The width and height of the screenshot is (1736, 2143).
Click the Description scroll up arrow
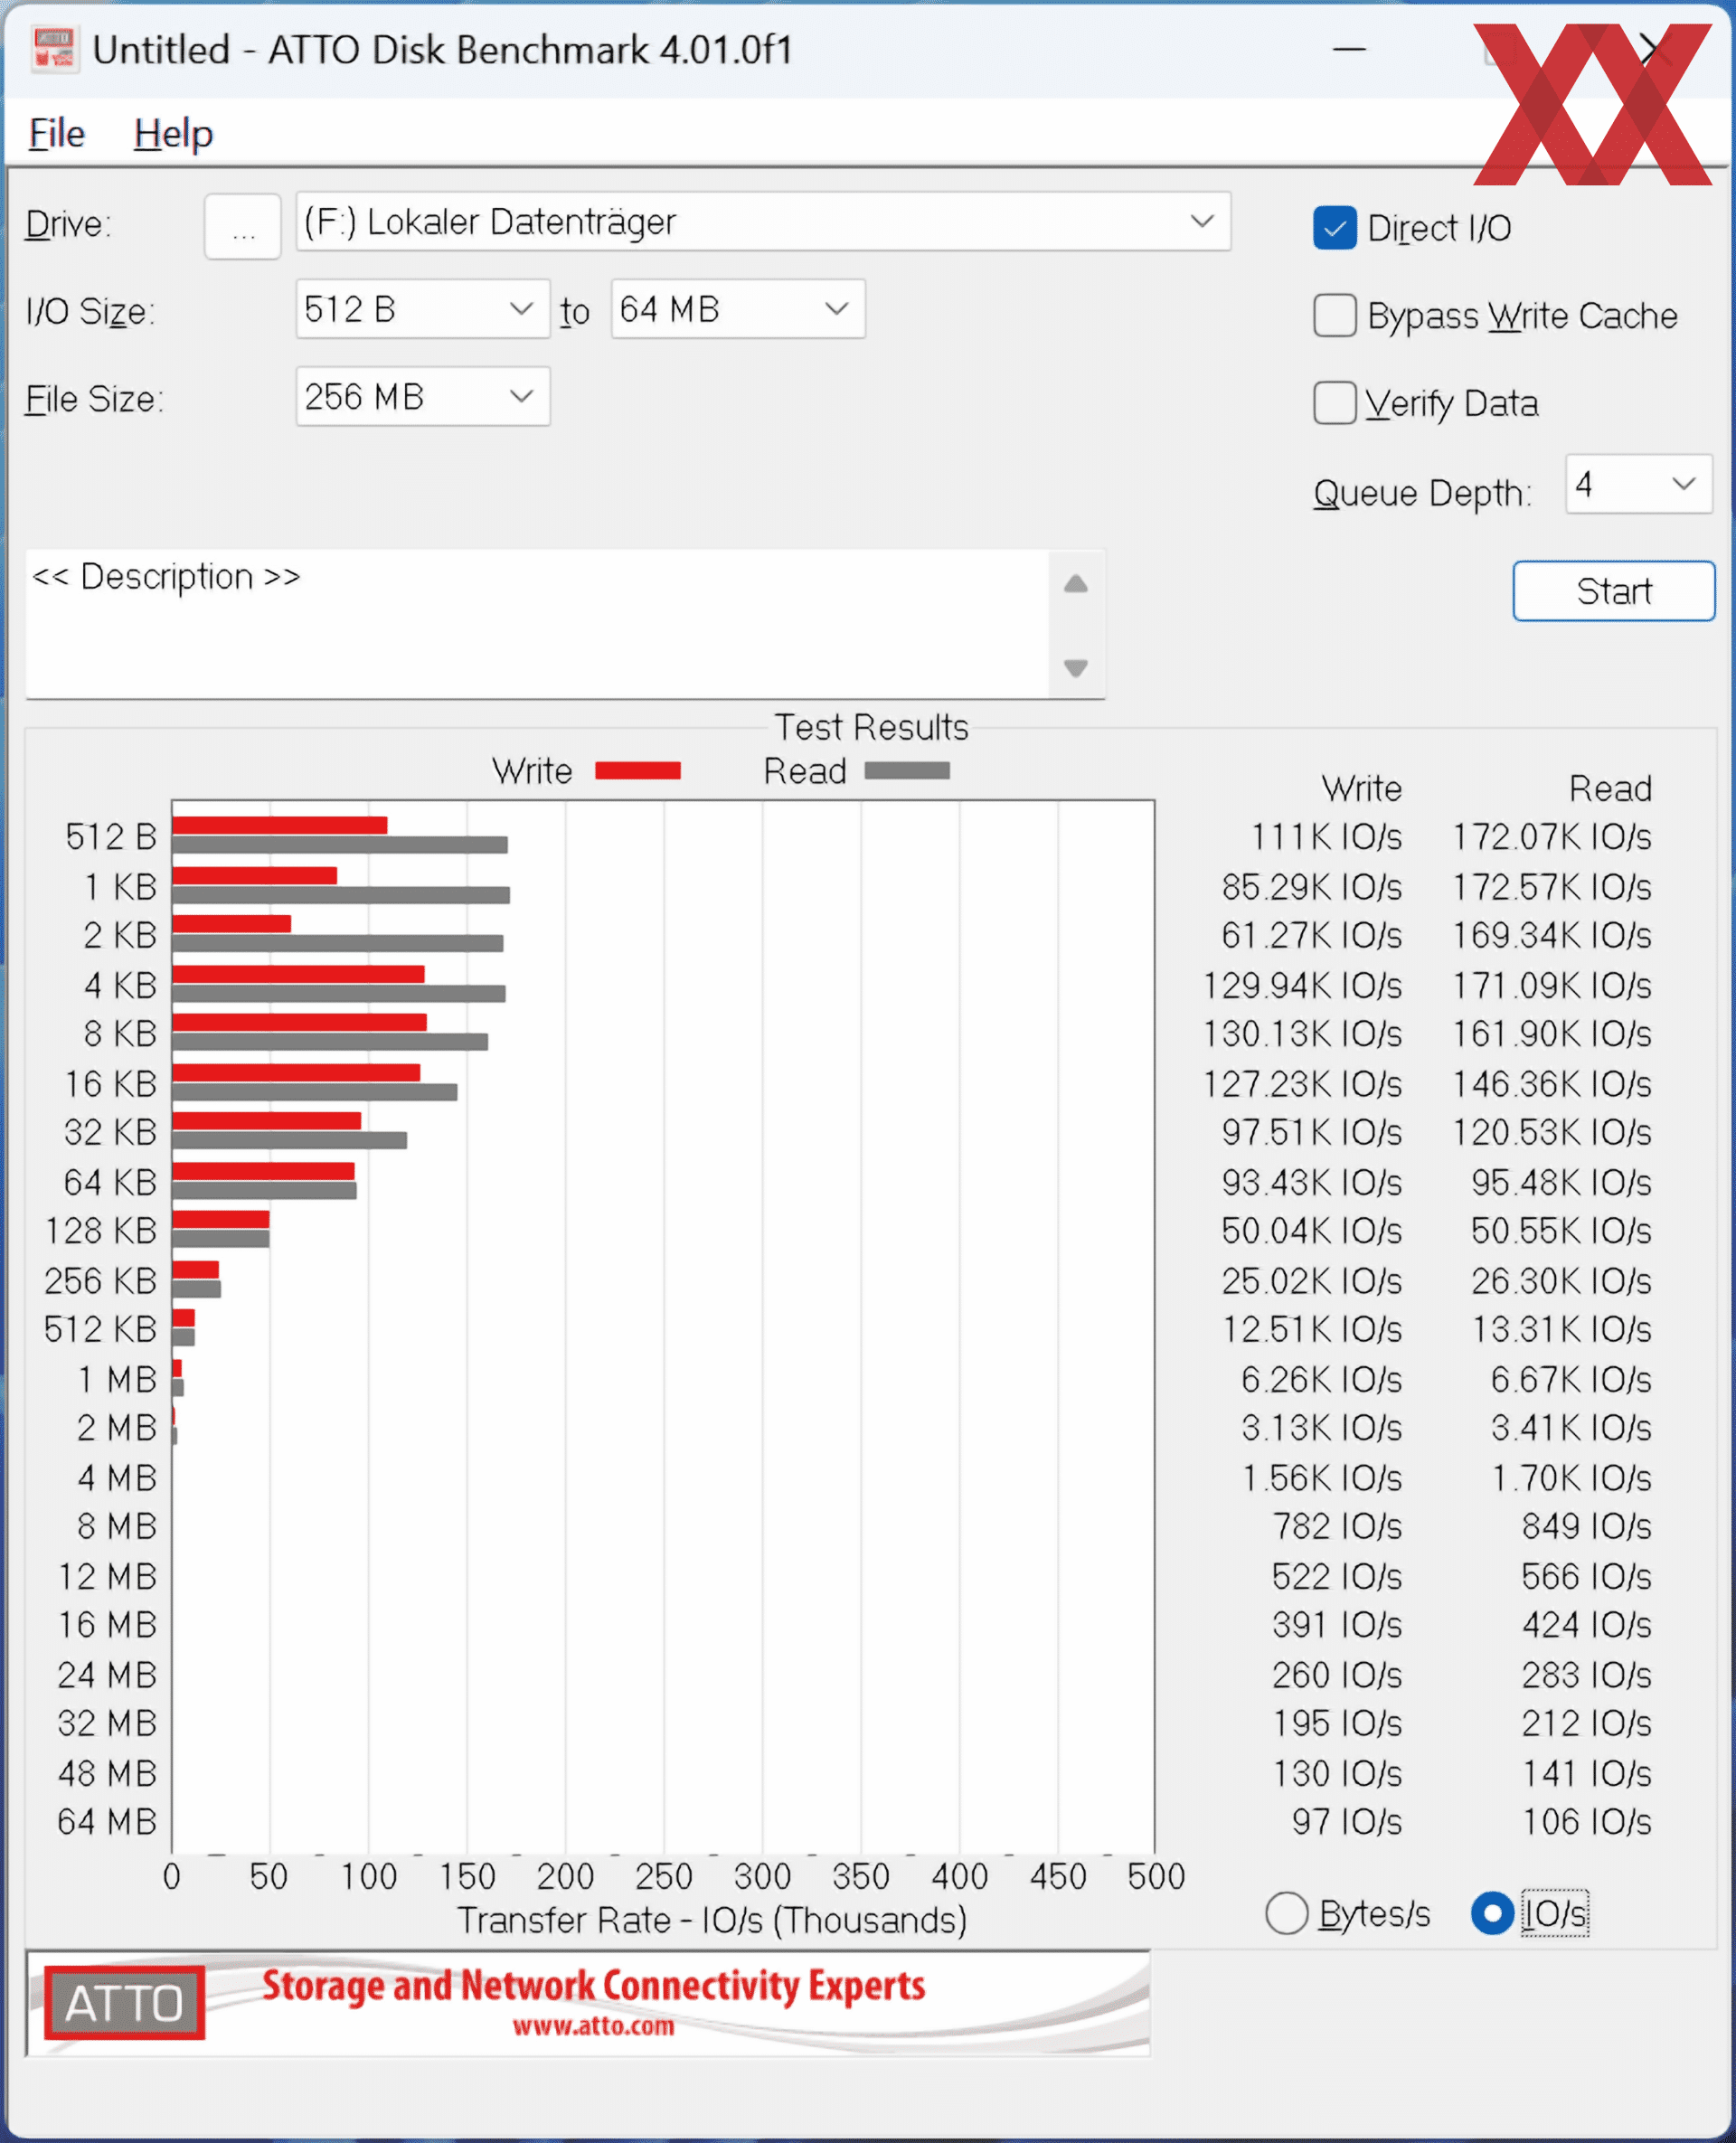point(1075,584)
